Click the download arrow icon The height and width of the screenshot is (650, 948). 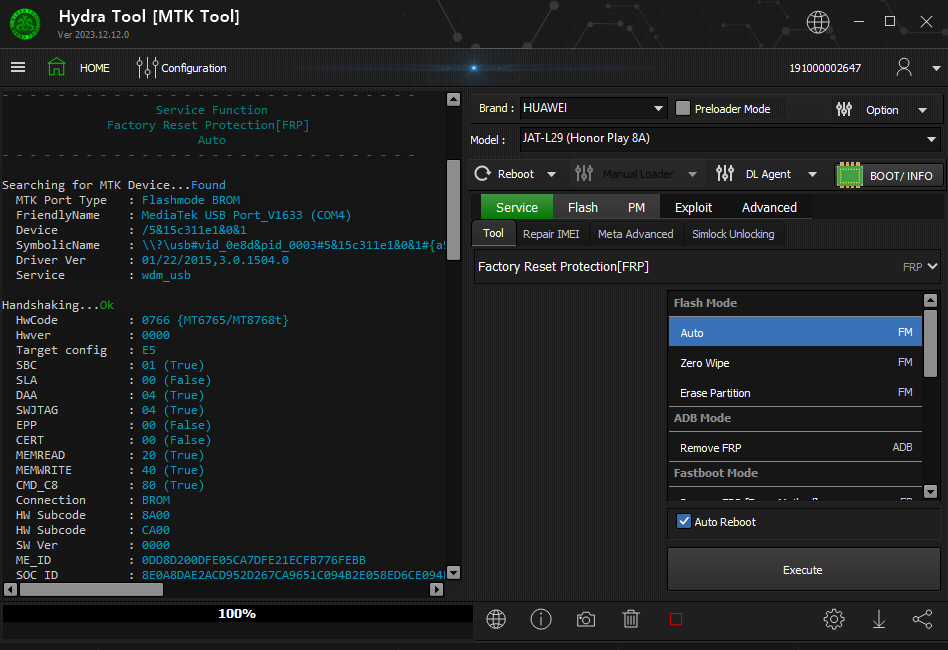[x=878, y=619]
